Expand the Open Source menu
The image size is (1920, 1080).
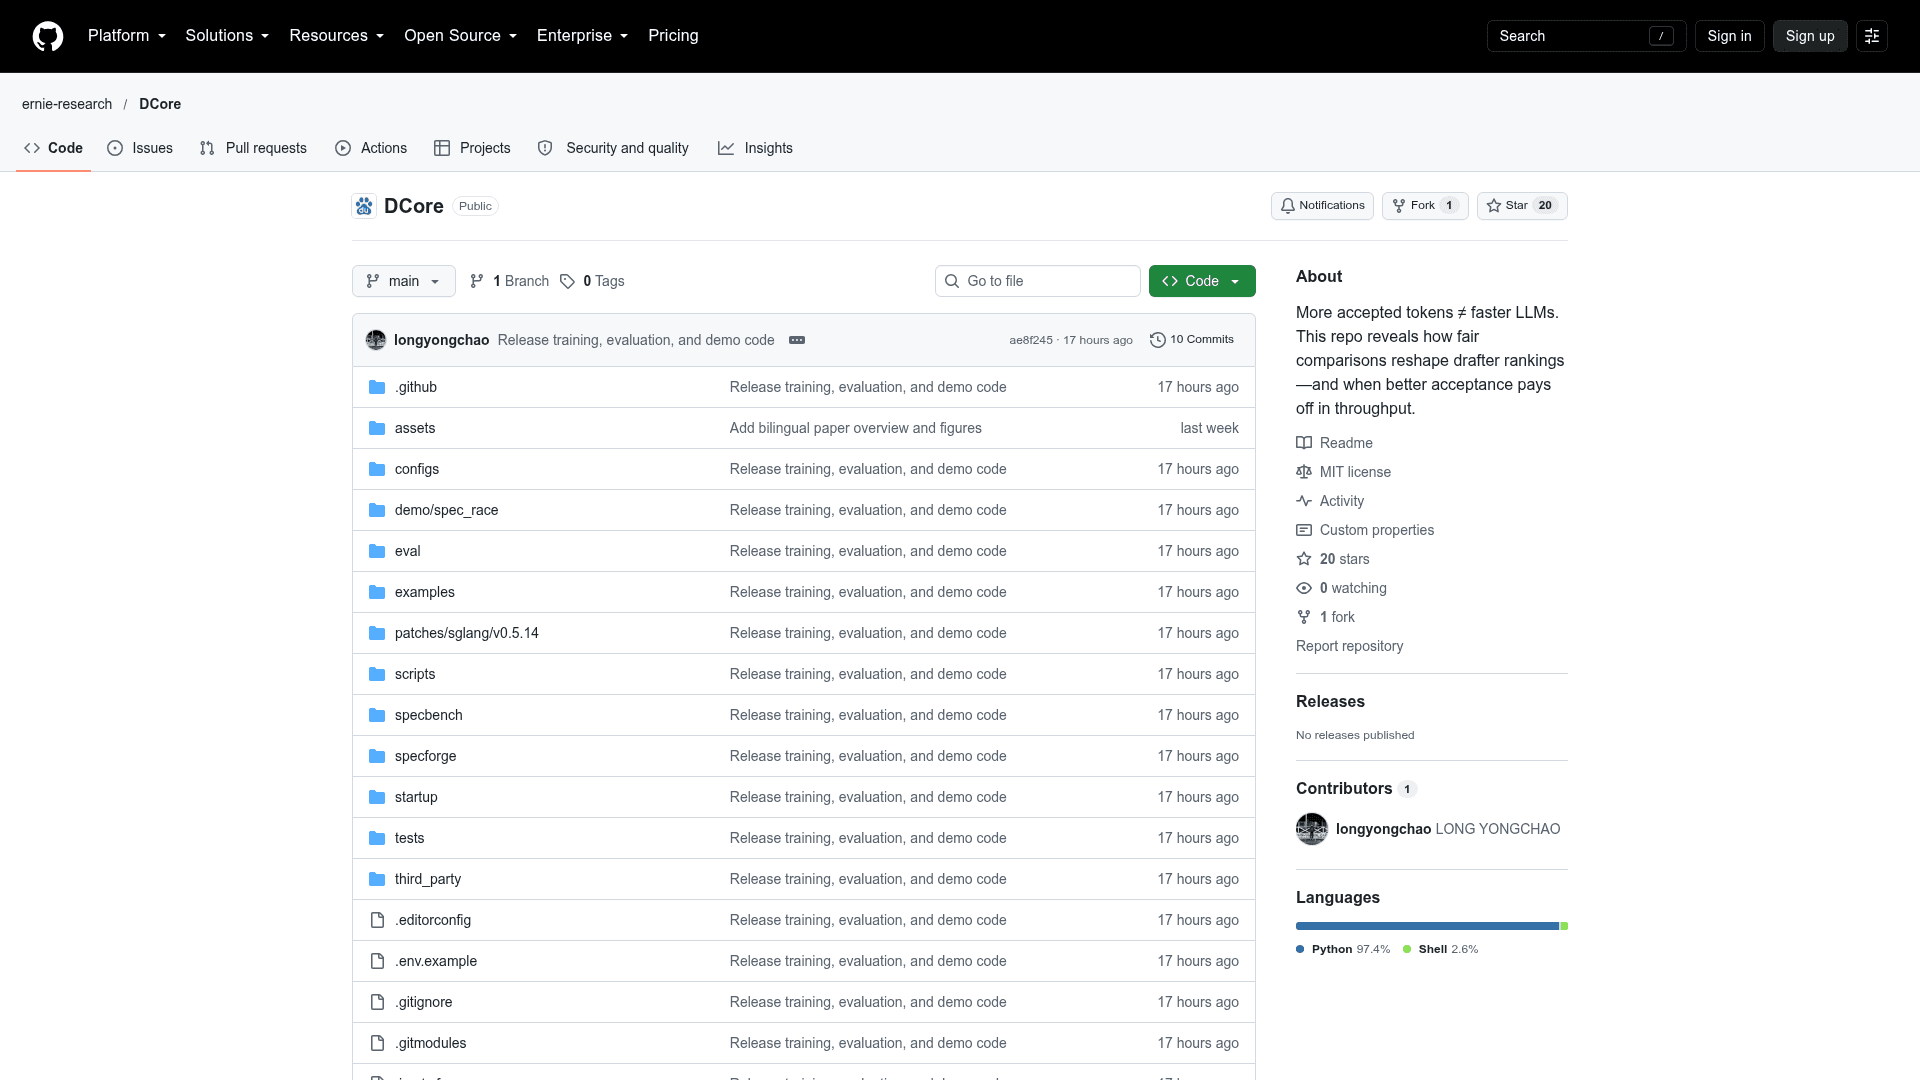pyautogui.click(x=461, y=36)
